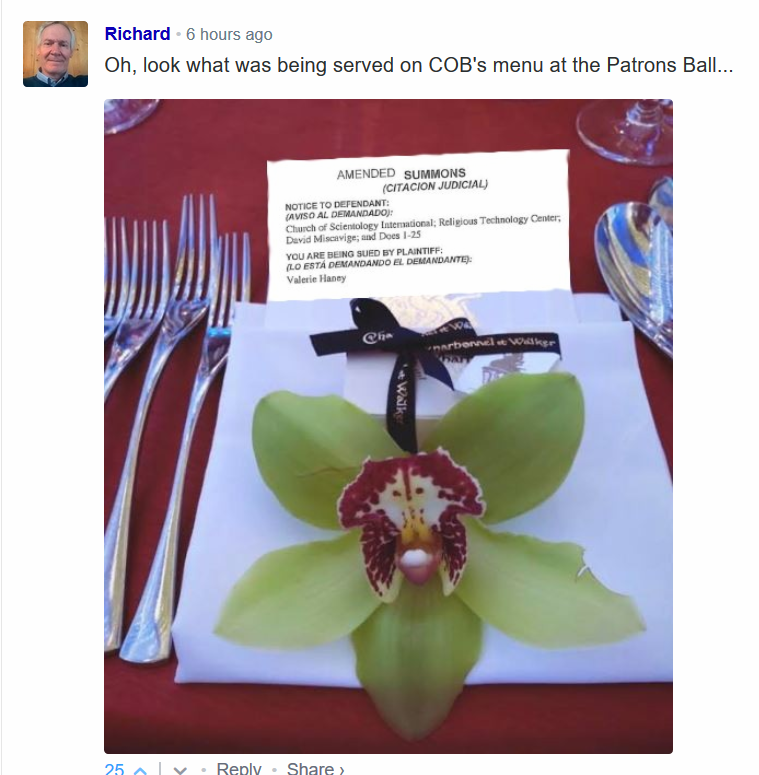Upvote Richard's comment with the up arrow
The width and height of the screenshot is (759, 775).
140,770
